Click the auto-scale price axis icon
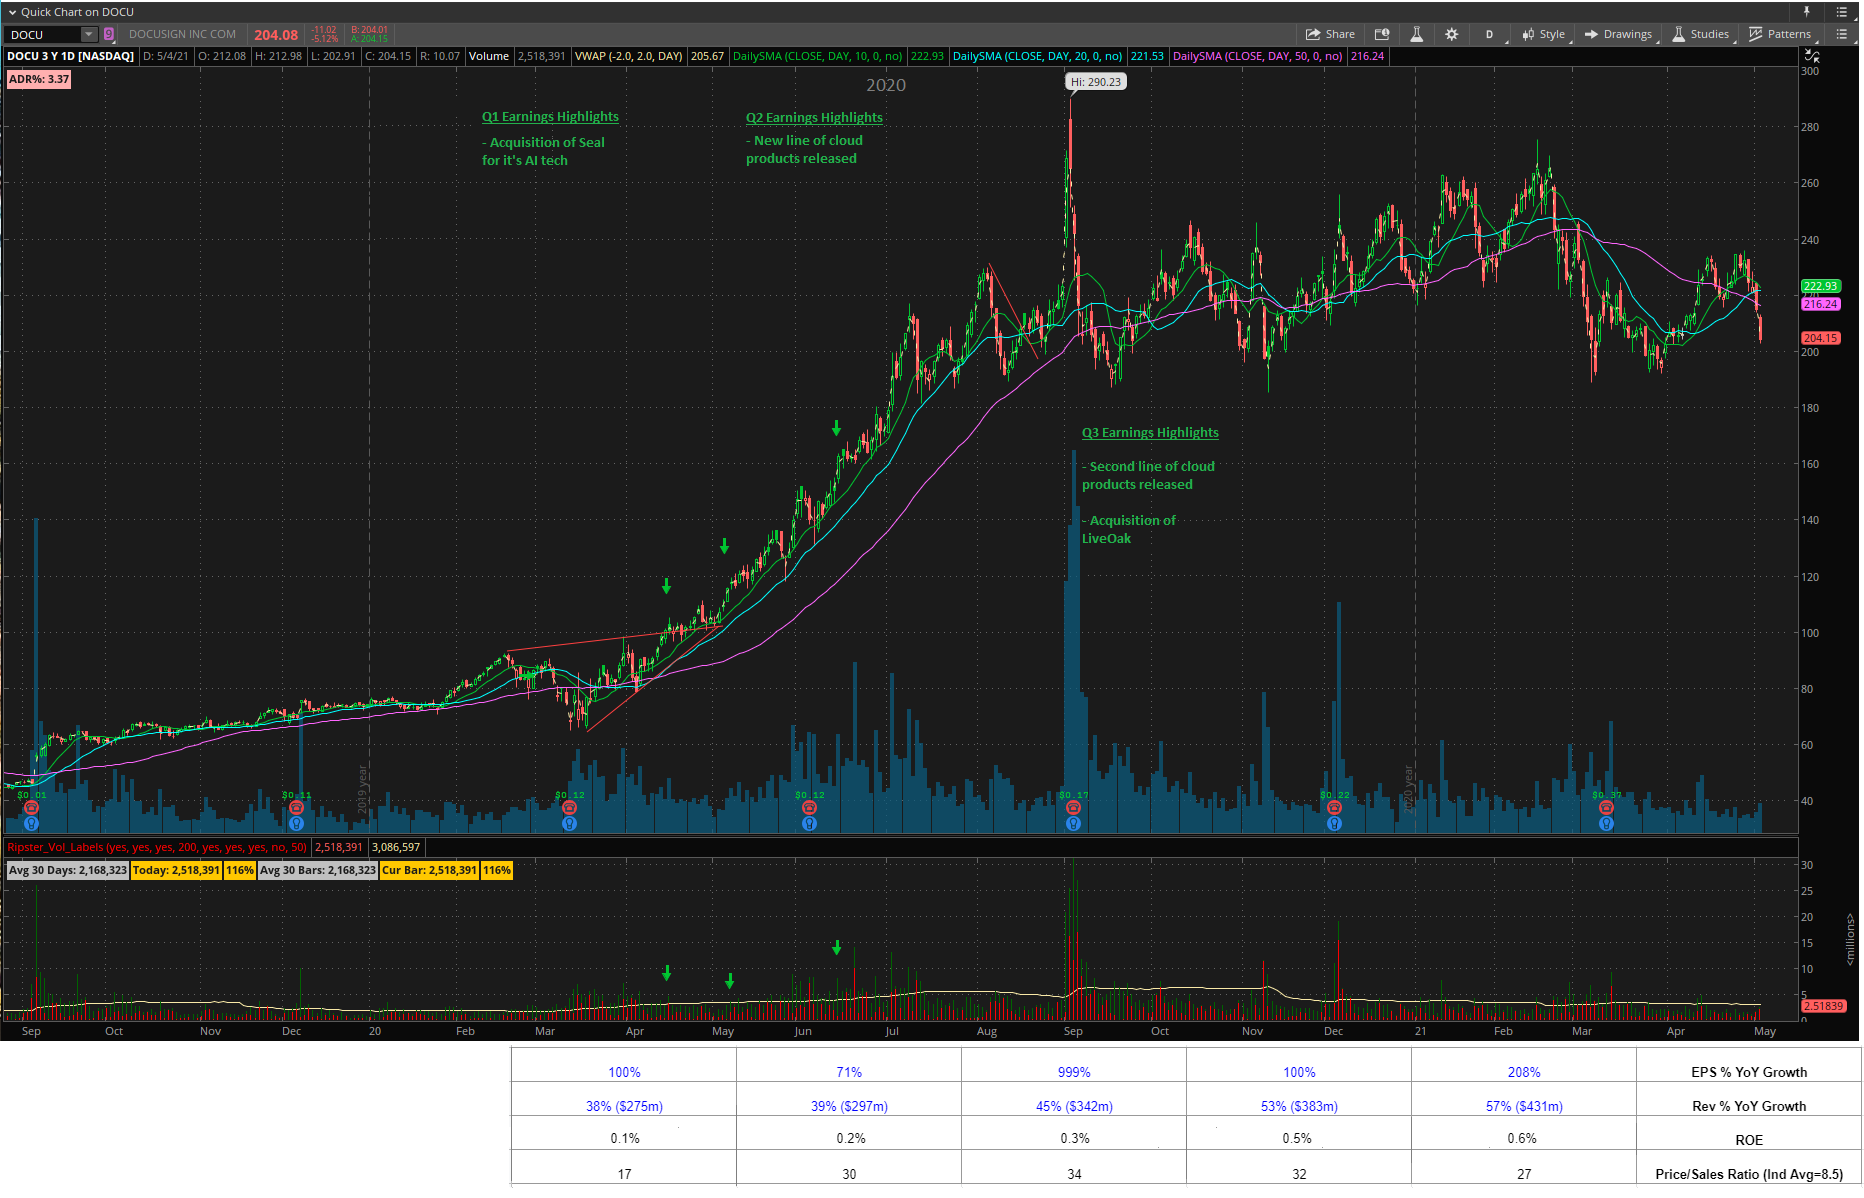The width and height of the screenshot is (1864, 1198). pyautogui.click(x=1811, y=56)
